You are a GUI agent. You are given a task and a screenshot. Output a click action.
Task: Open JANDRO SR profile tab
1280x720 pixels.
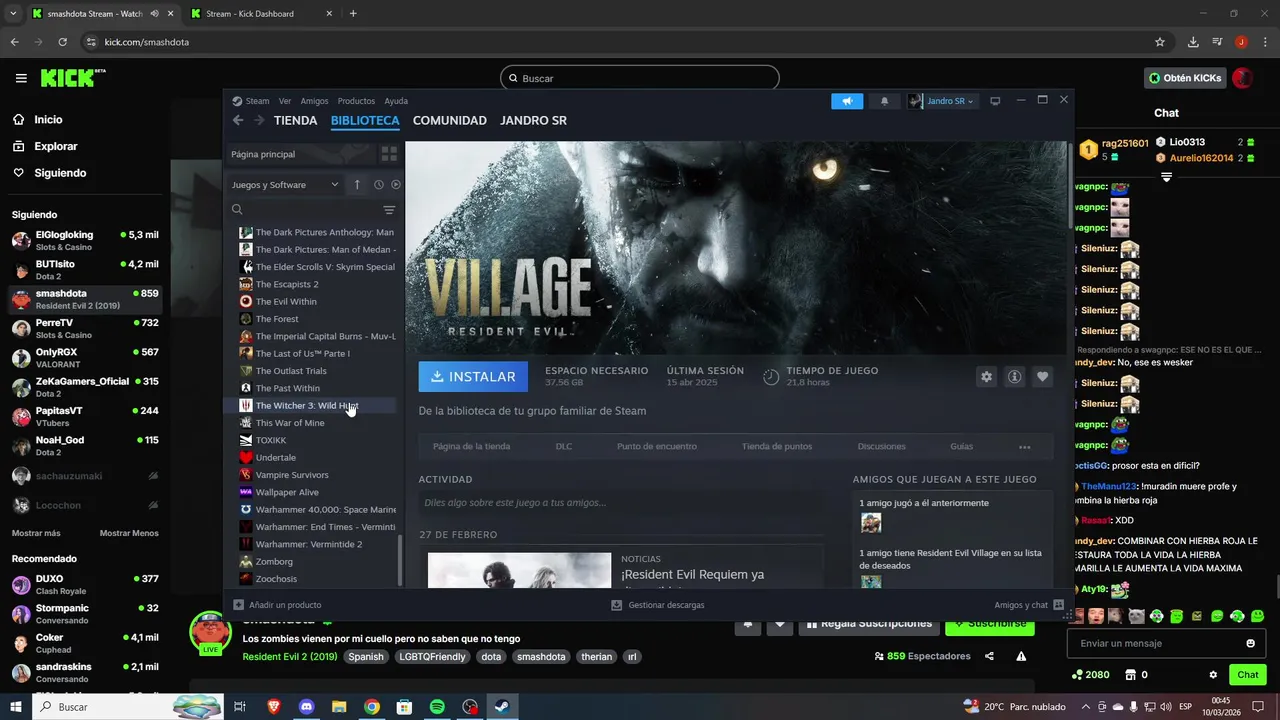coord(533,120)
